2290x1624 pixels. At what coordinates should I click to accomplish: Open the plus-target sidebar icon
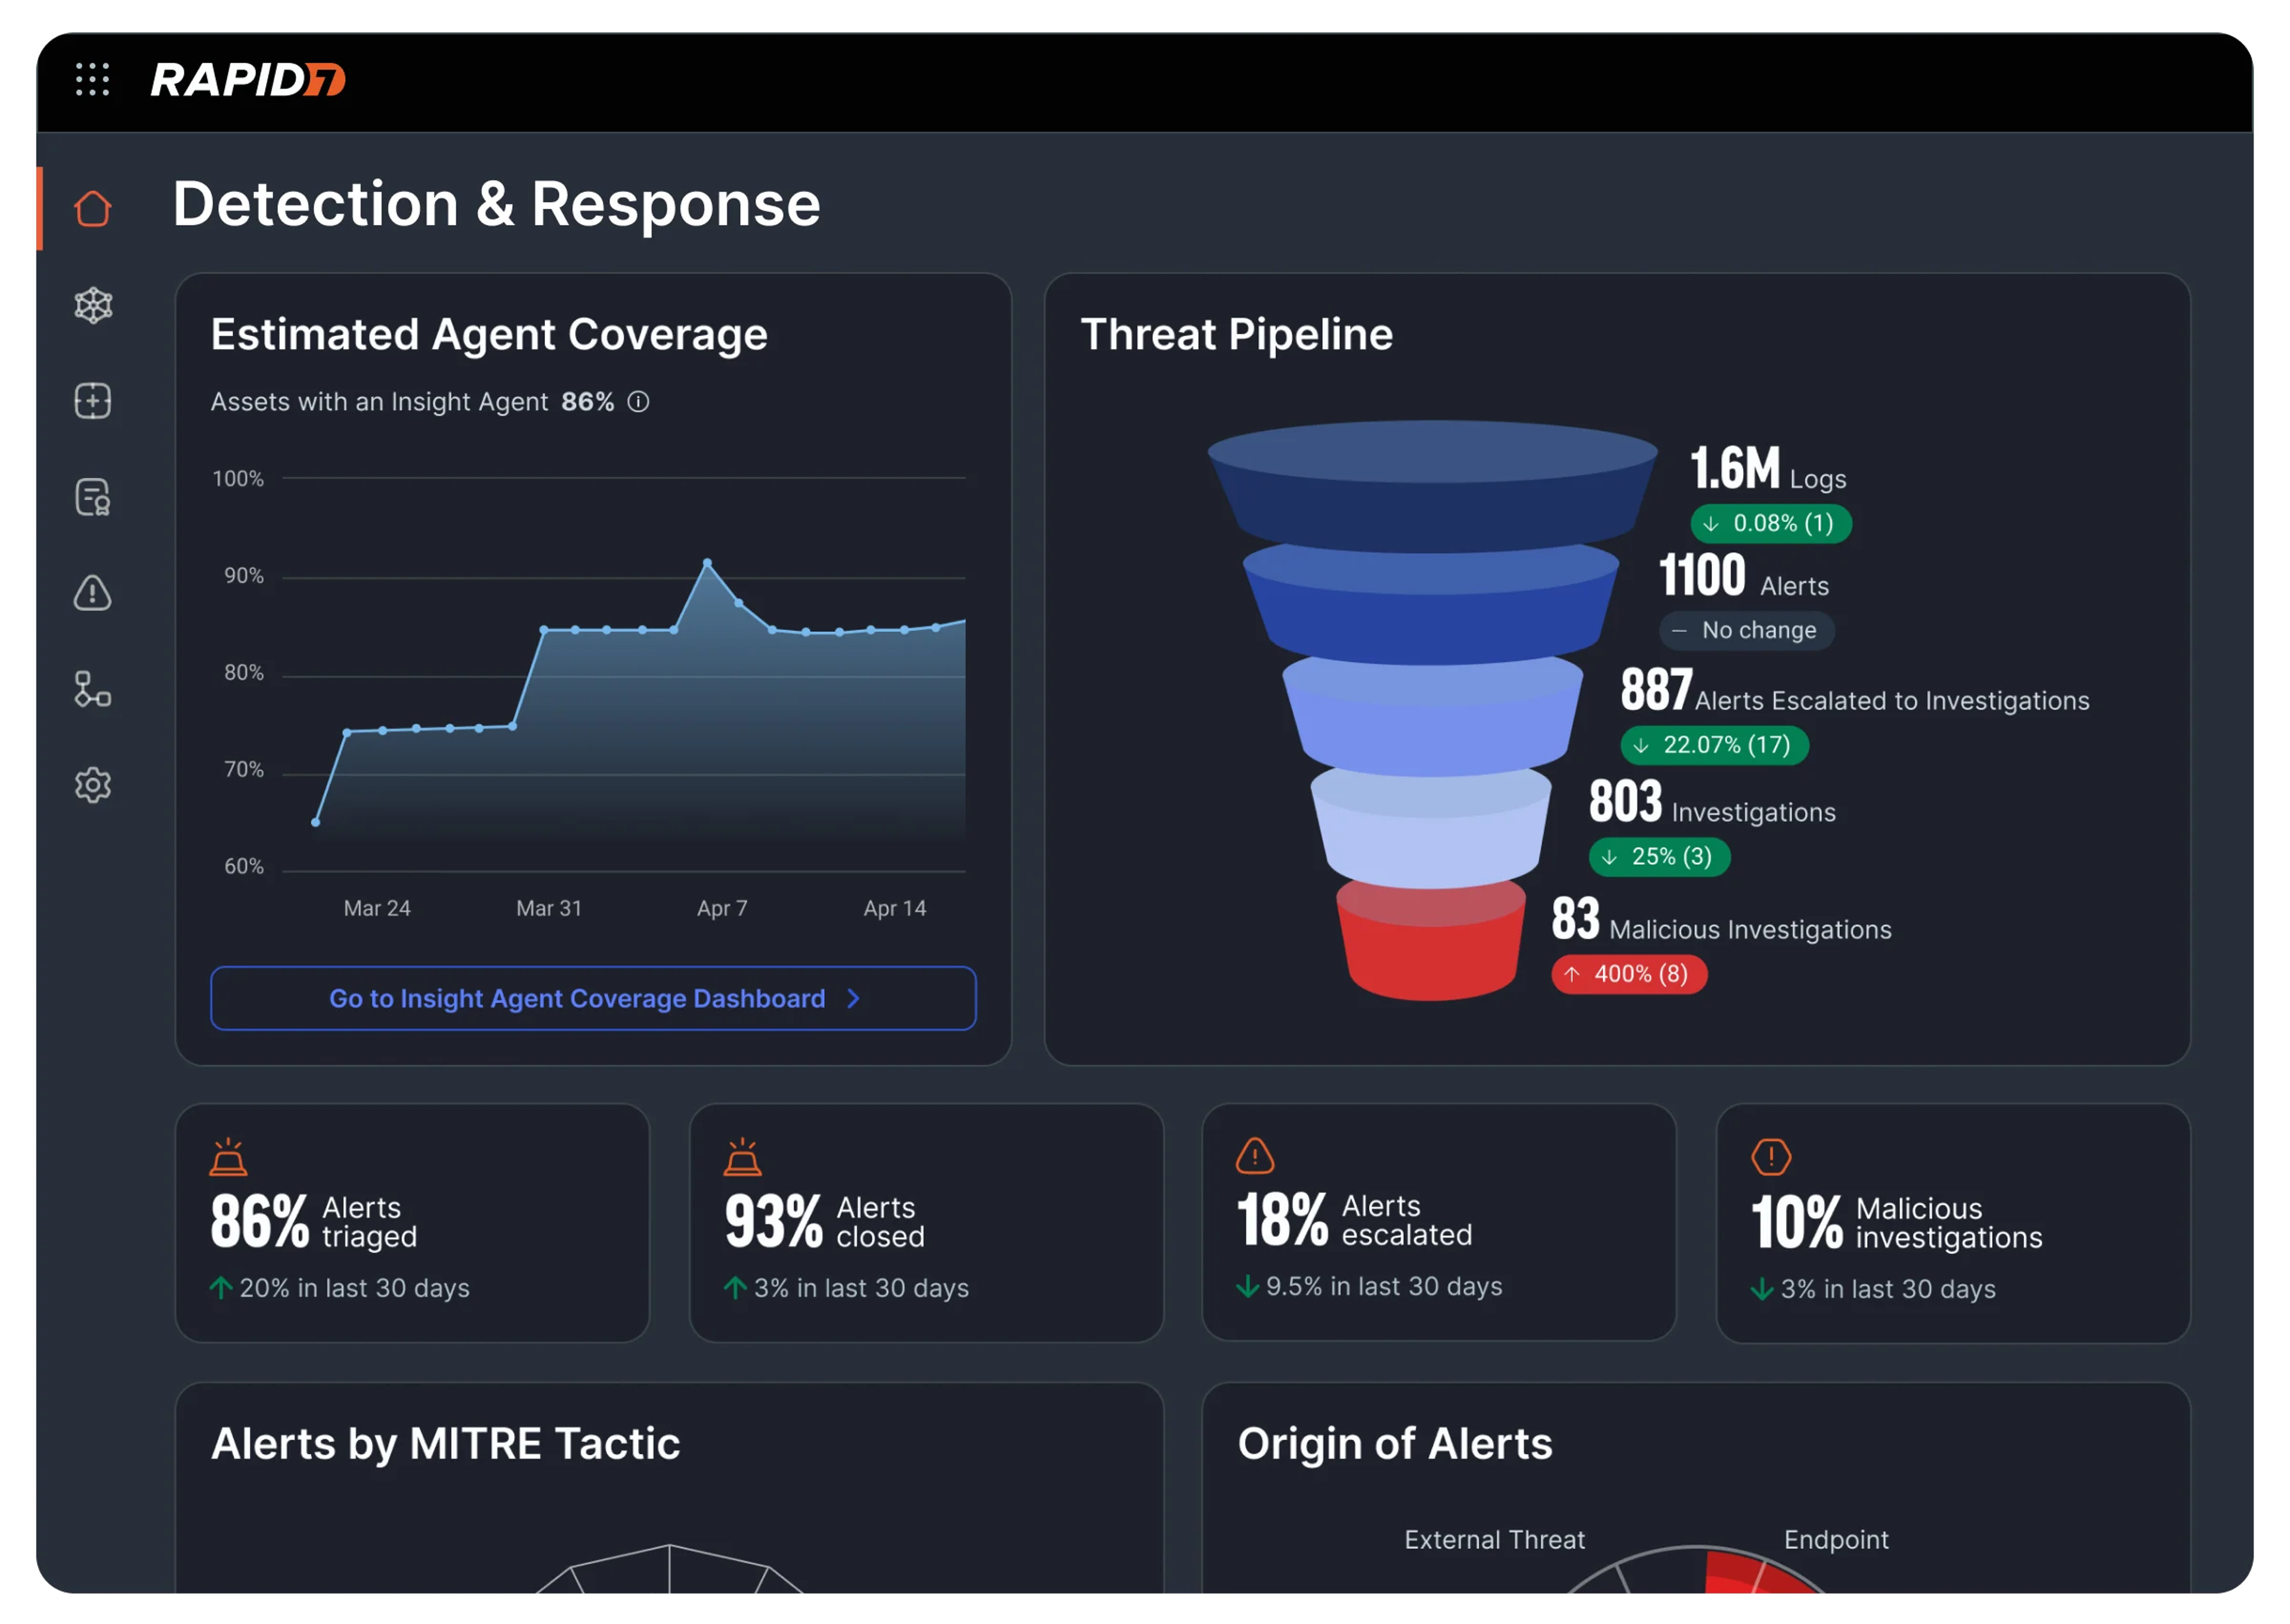pyautogui.click(x=93, y=401)
